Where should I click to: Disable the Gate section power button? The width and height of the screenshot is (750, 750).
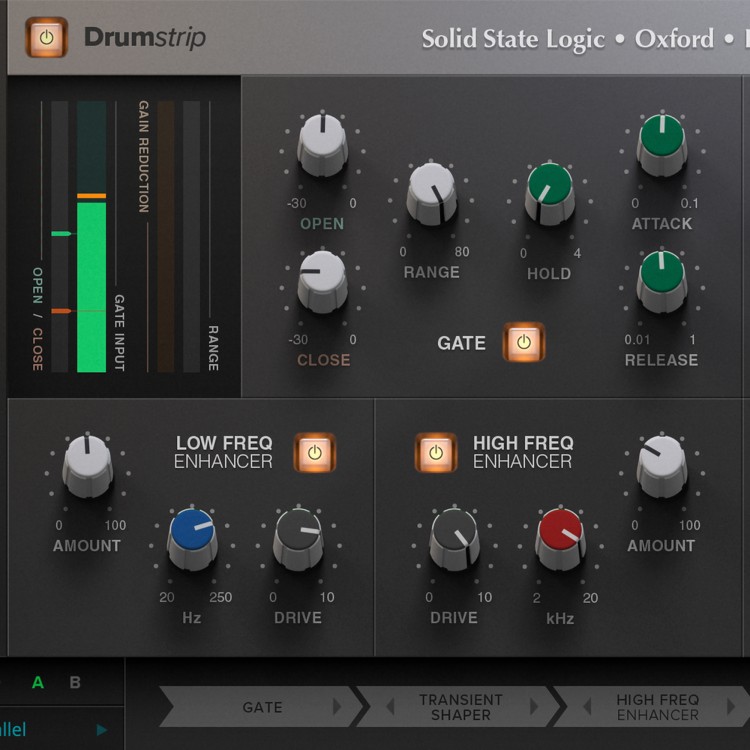(523, 343)
